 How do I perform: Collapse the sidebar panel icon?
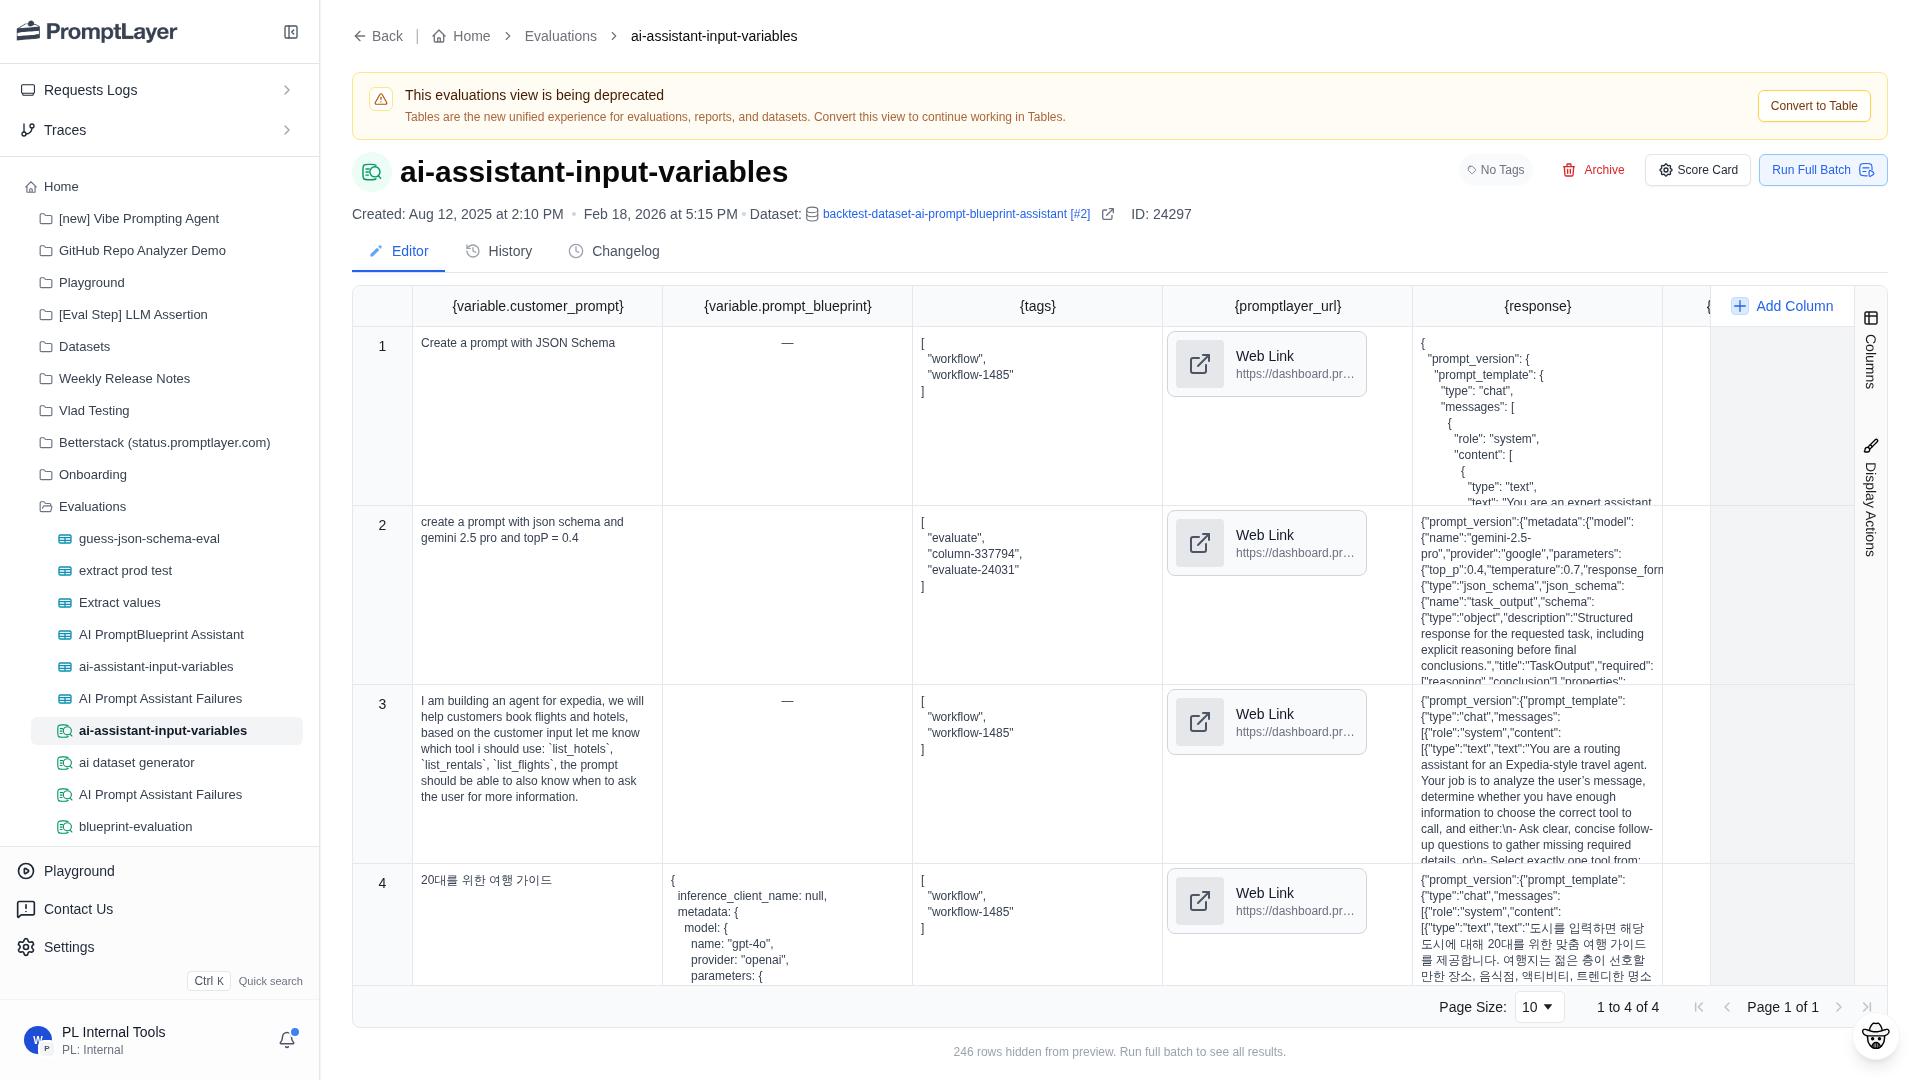tap(291, 32)
